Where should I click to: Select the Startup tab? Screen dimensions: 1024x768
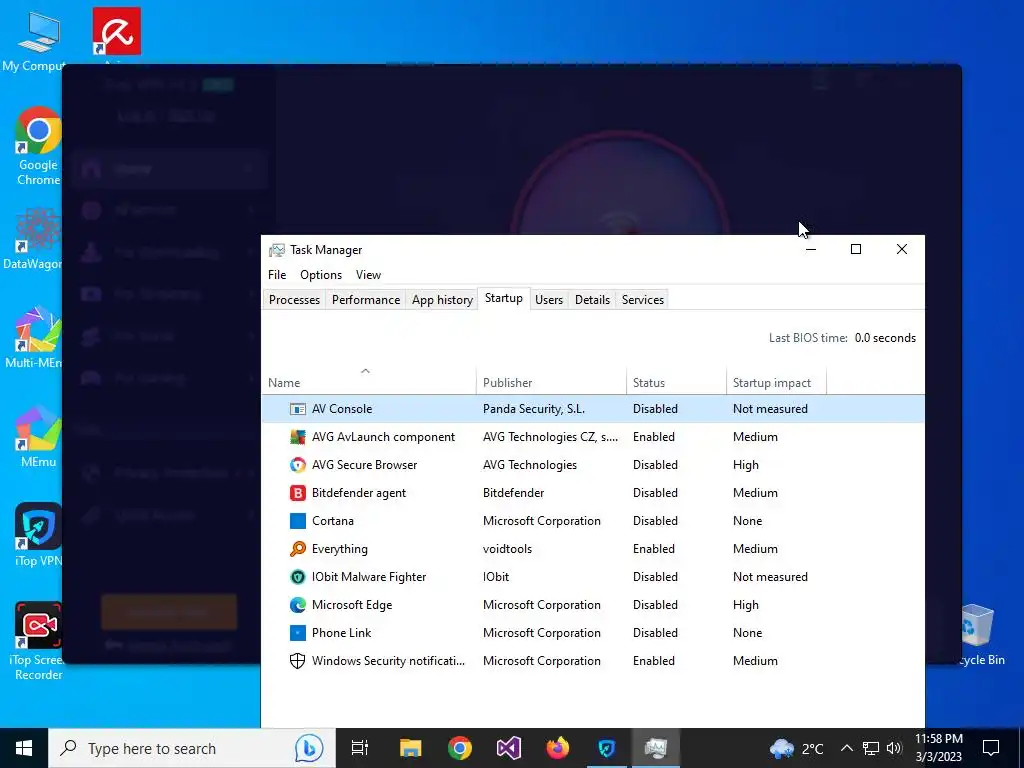click(x=504, y=298)
